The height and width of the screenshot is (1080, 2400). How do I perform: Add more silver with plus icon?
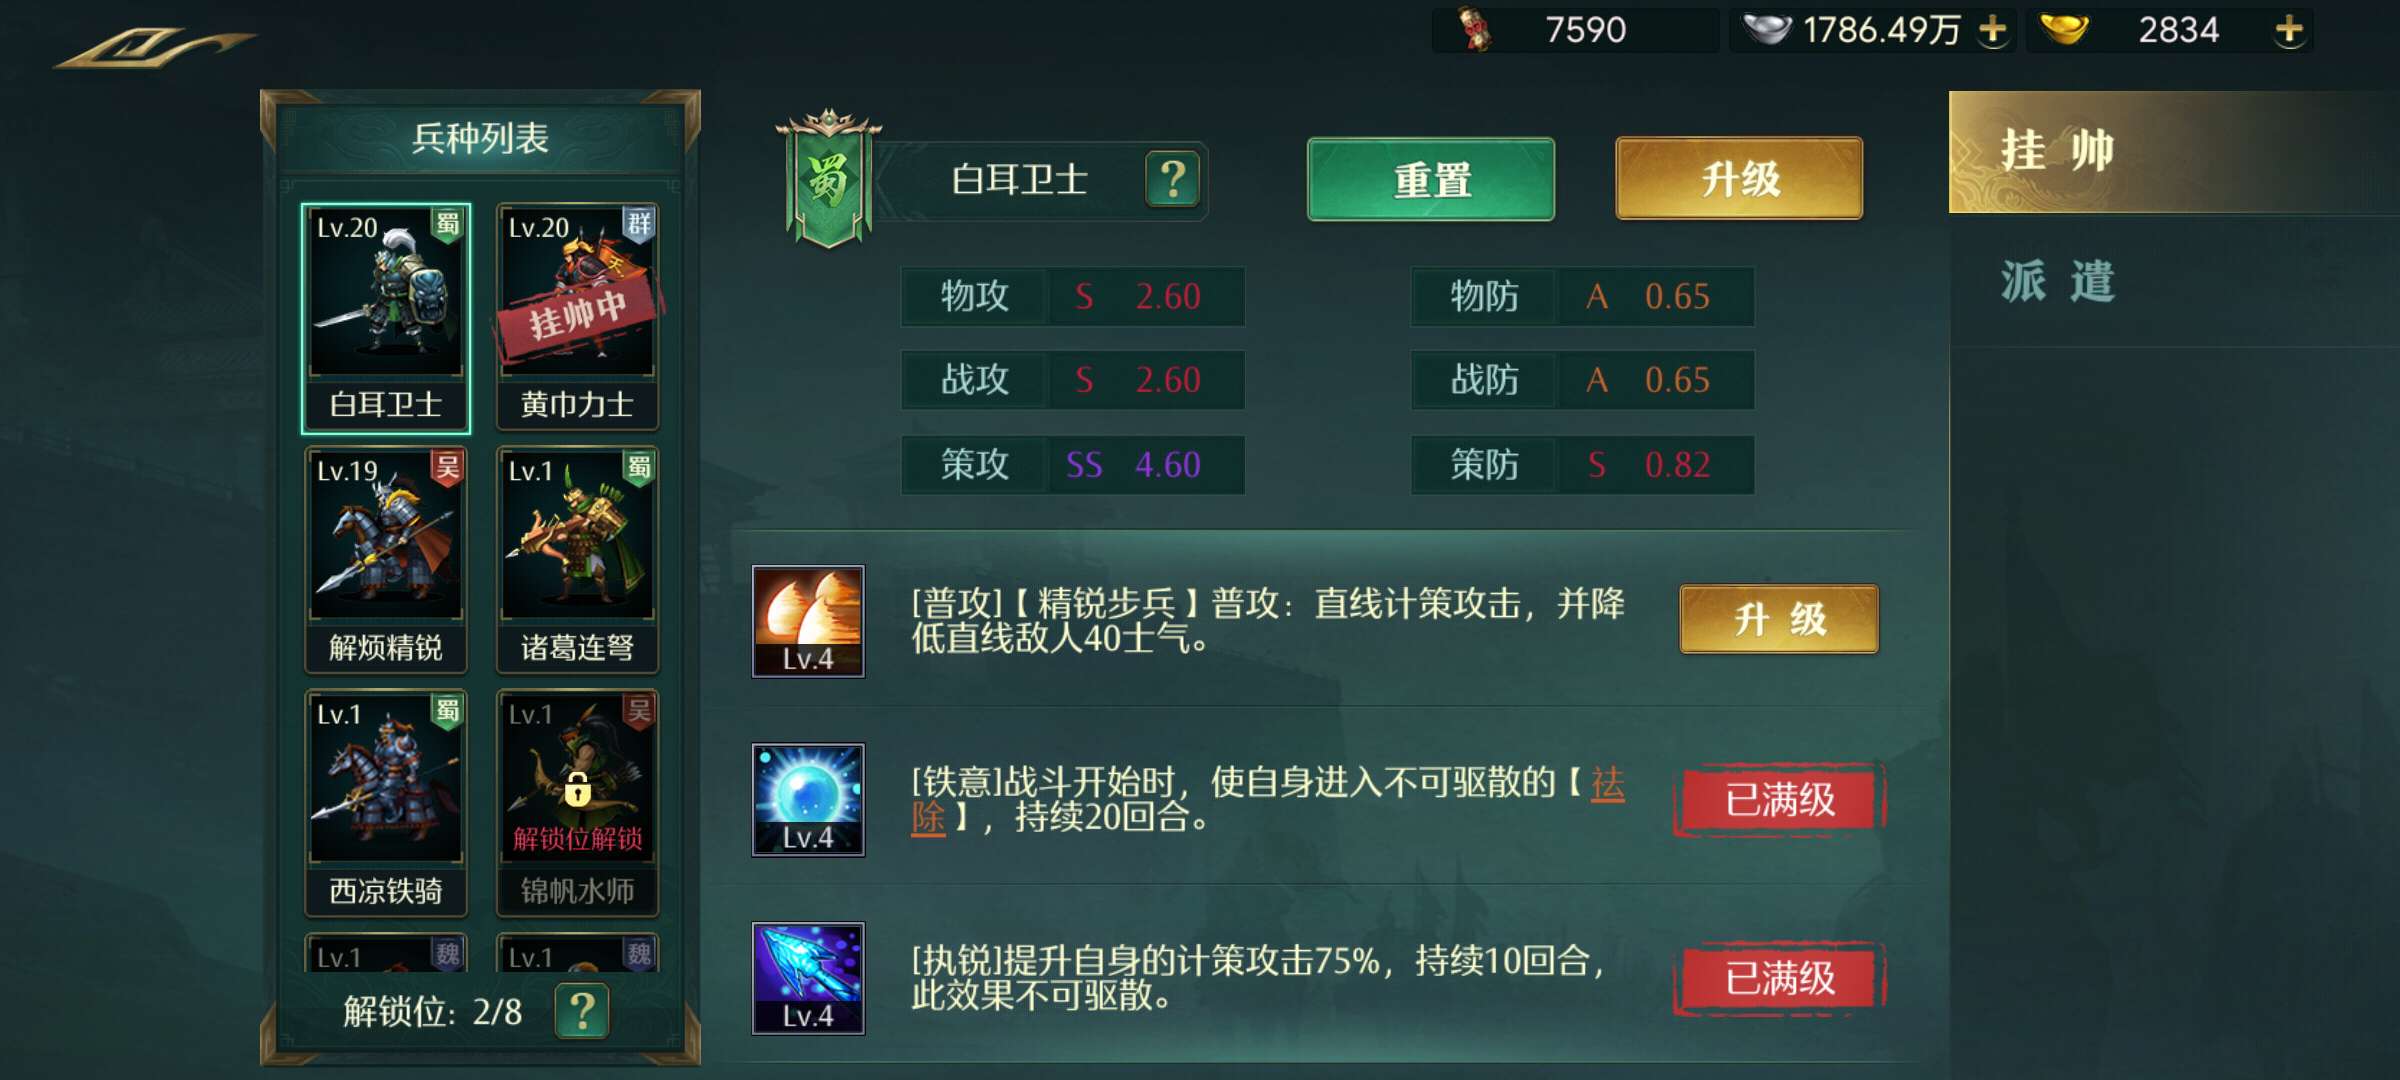pyautogui.click(x=1992, y=30)
